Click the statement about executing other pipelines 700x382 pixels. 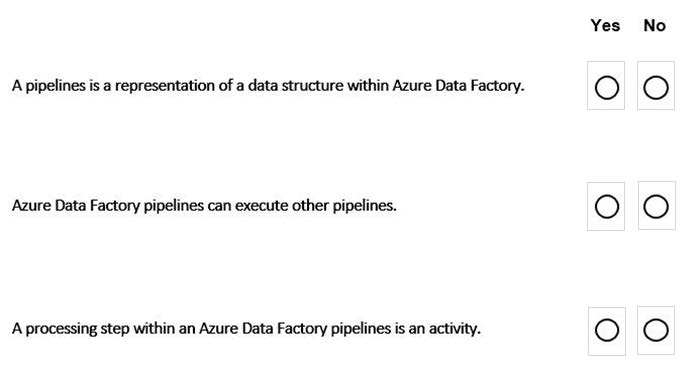point(204,205)
